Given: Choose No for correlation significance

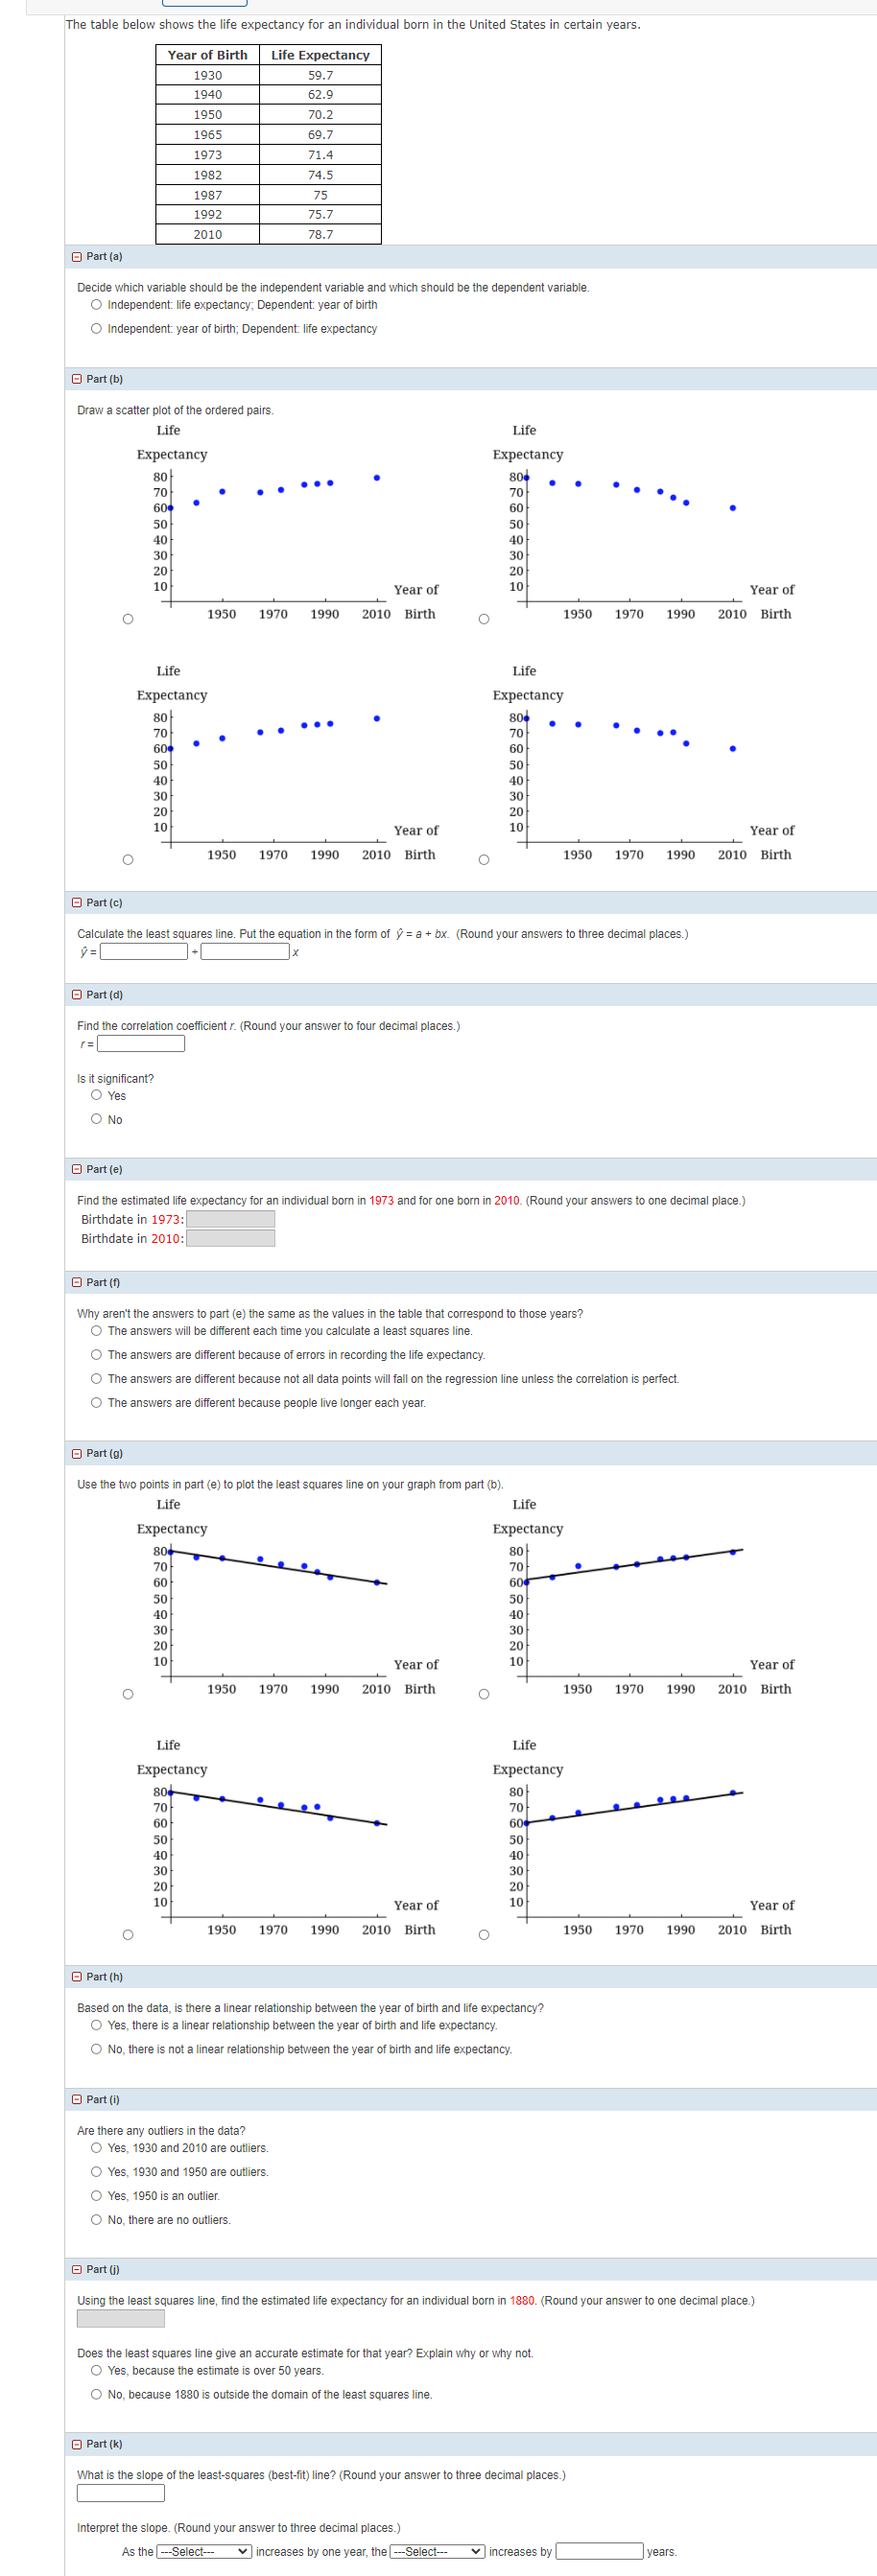Looking at the screenshot, I should click(96, 1120).
